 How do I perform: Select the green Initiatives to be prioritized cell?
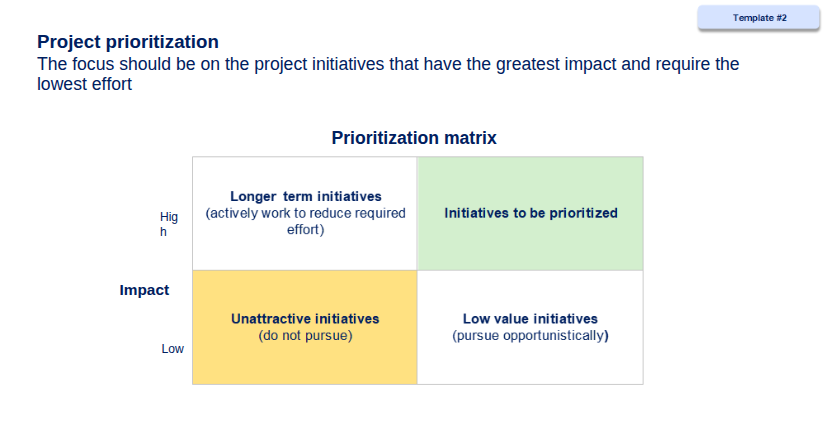[530, 213]
